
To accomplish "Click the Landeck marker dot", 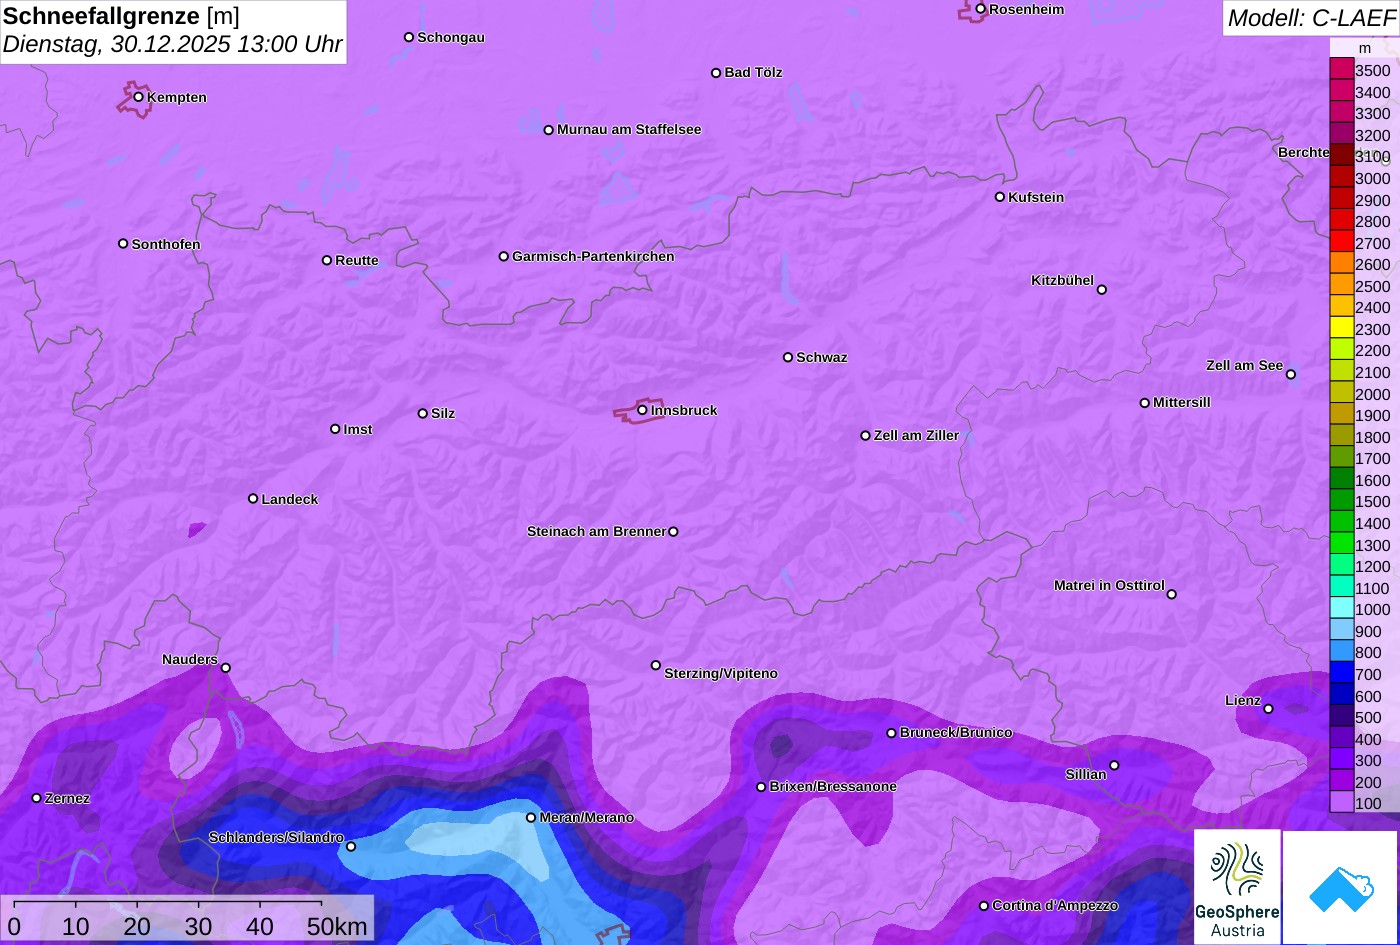I will [x=253, y=498].
